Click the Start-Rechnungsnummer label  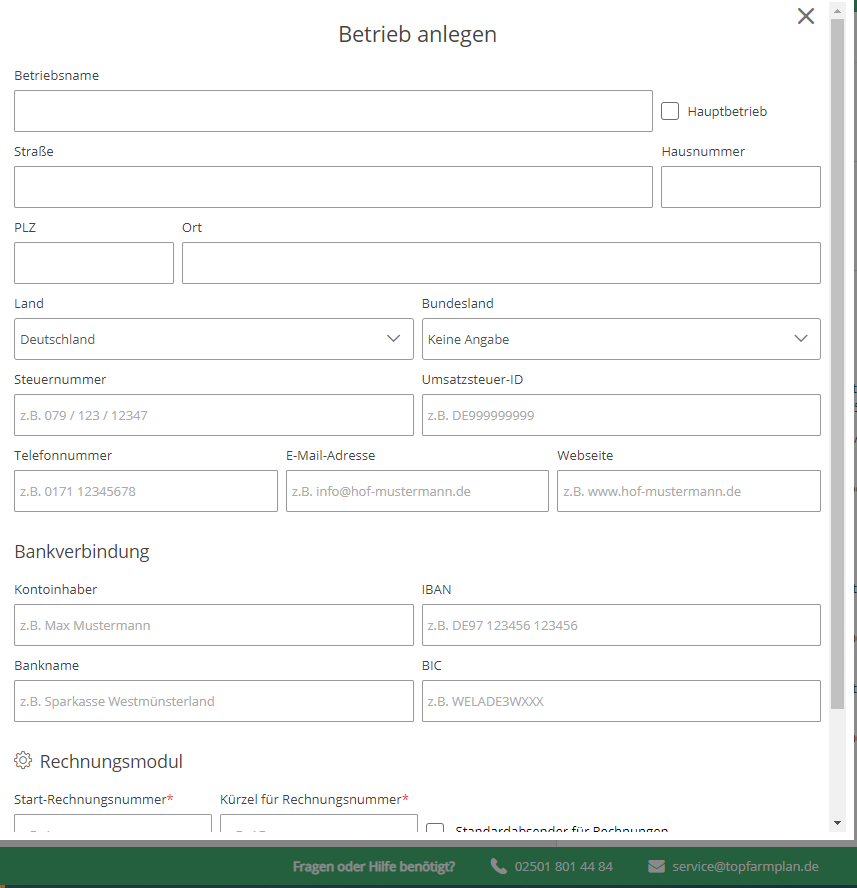point(93,799)
